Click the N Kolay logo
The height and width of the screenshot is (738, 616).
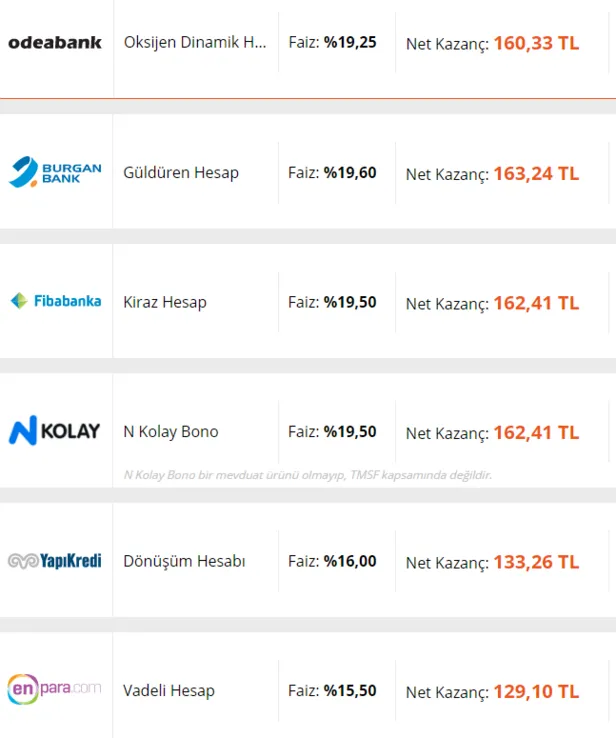point(55,431)
